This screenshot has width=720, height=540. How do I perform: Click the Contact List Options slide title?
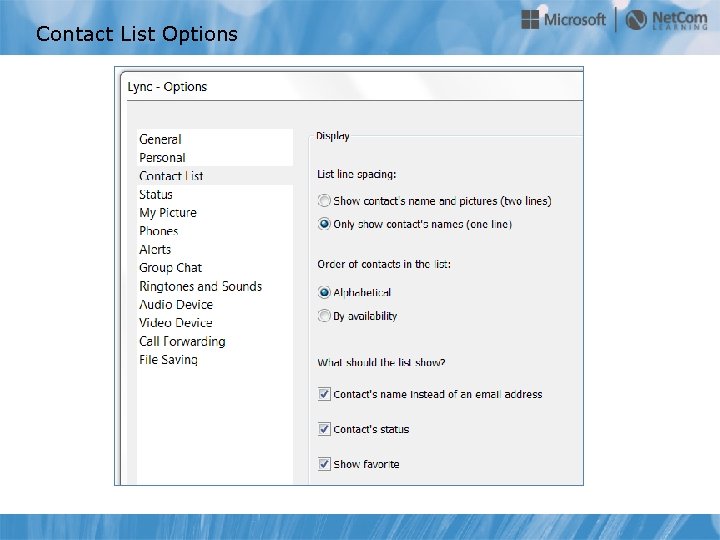point(137,34)
